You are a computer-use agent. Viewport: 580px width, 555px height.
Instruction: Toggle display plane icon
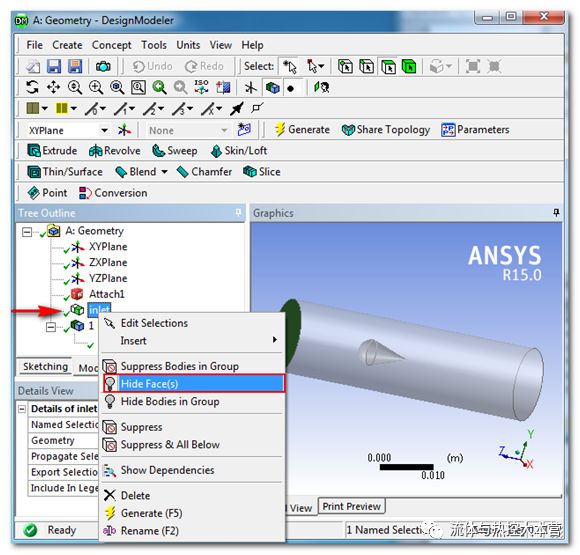(x=251, y=88)
